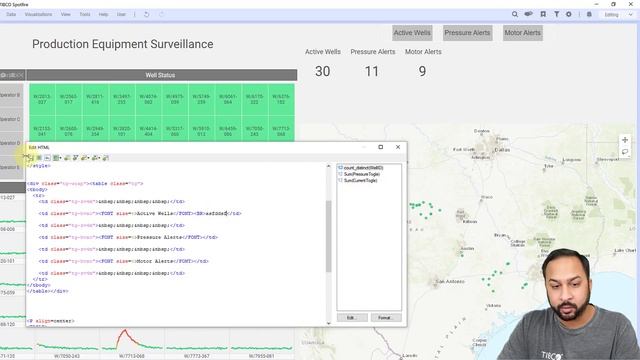Viewport: 640px width, 360px height.
Task: Click scroll-down arrow of HTML editor
Action: (x=329, y=323)
